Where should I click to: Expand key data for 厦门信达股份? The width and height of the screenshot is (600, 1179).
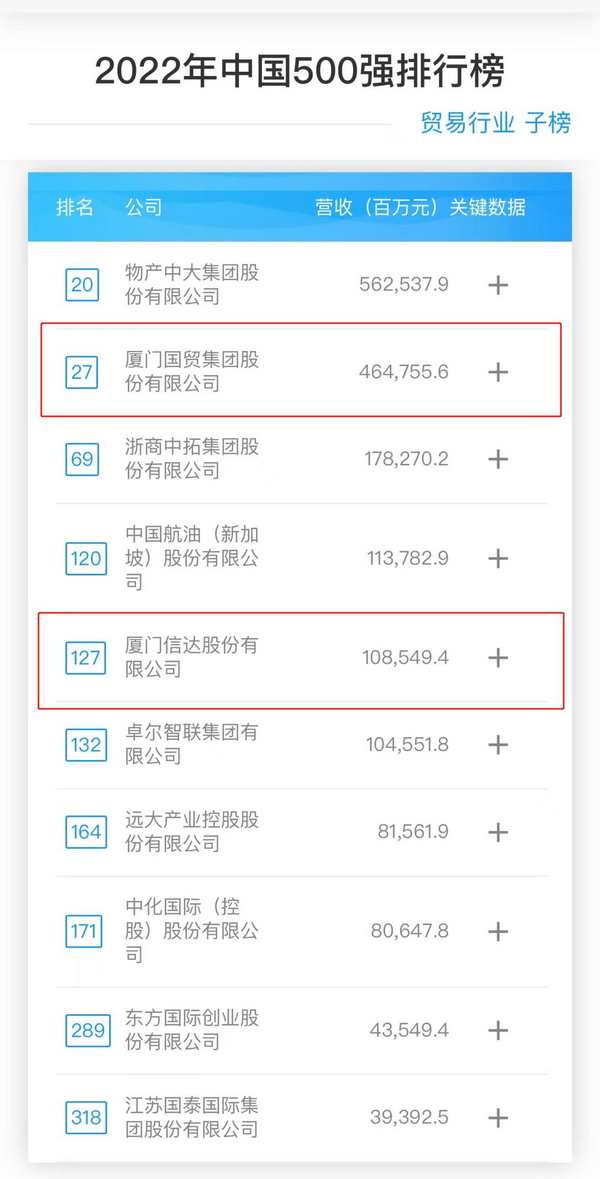click(497, 657)
